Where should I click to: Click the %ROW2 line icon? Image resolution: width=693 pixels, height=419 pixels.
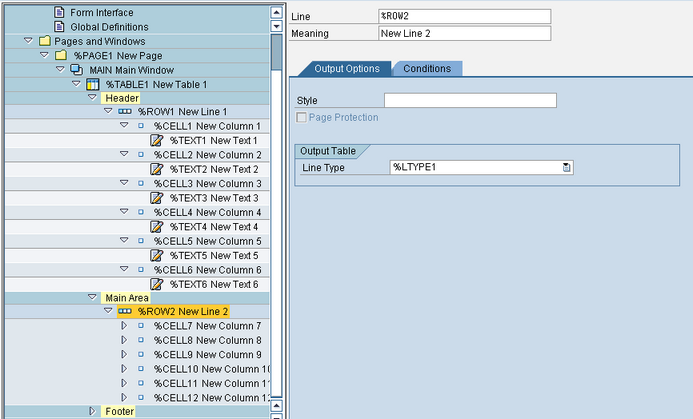125,311
